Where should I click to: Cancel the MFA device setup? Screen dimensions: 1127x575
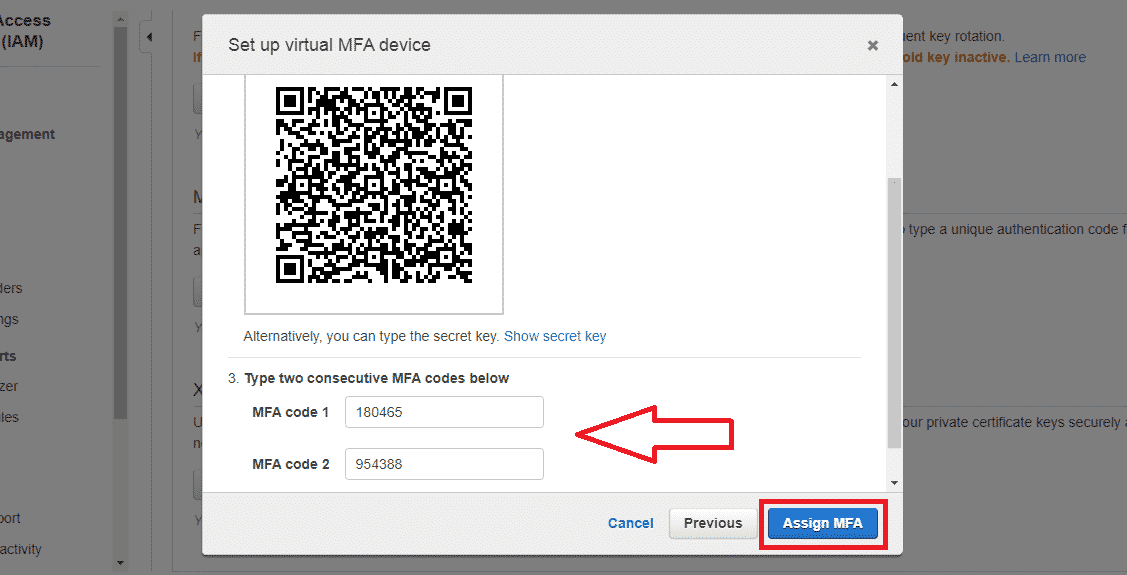[630, 523]
